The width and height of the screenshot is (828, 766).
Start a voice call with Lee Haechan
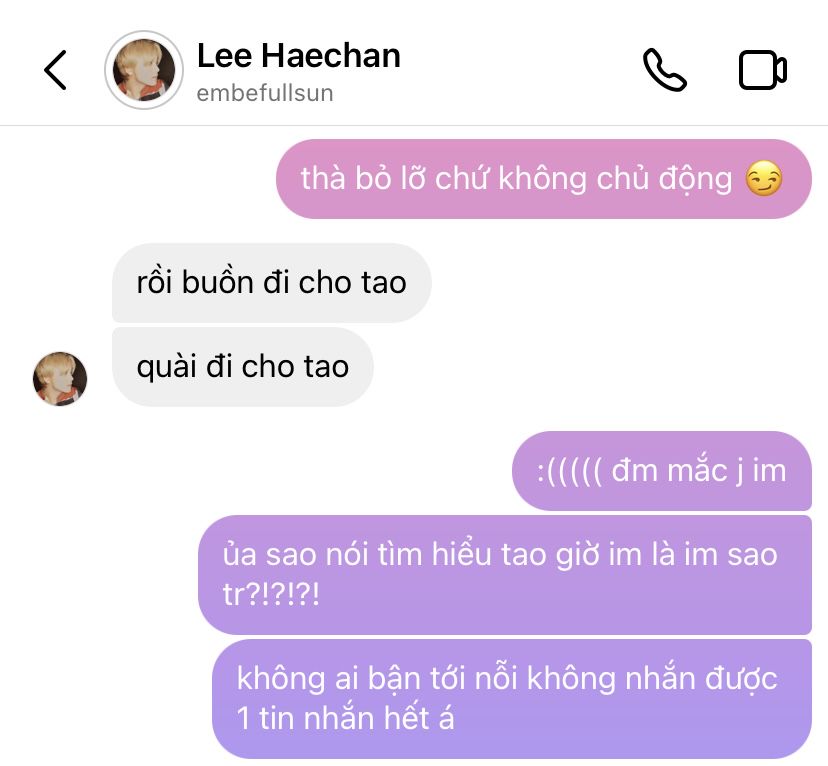click(x=665, y=70)
